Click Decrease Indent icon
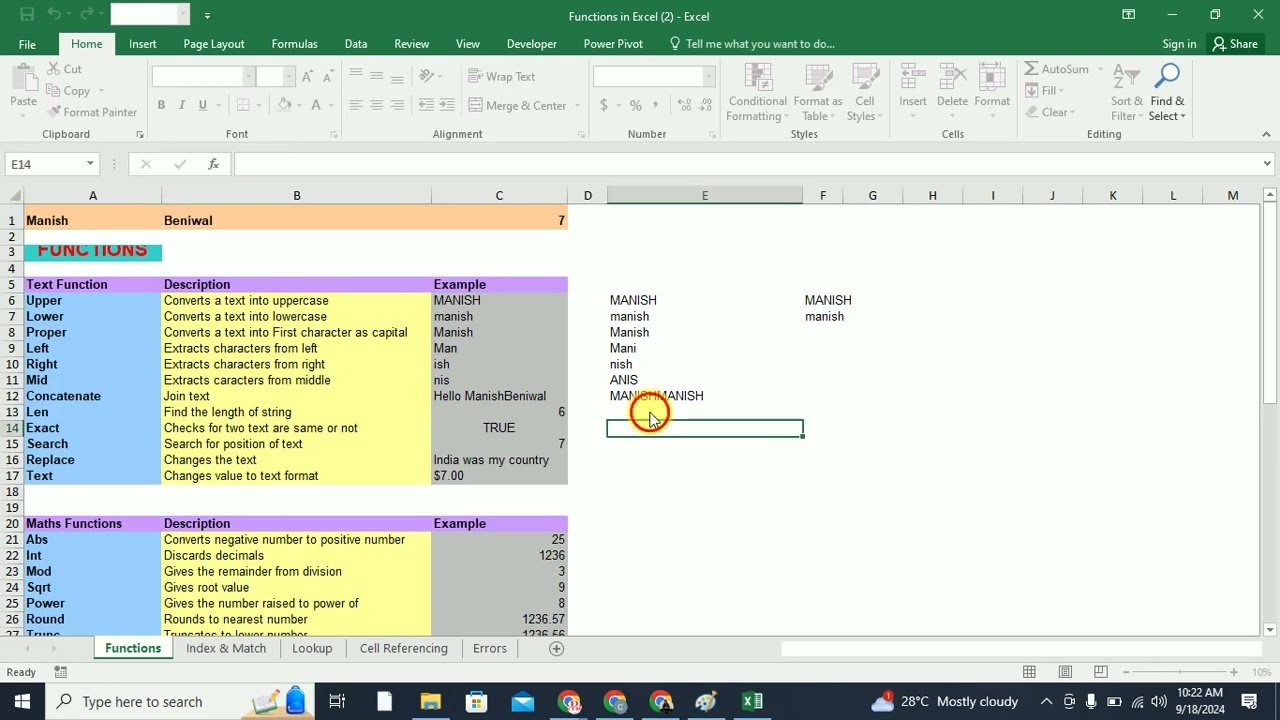This screenshot has width=1280, height=720. (x=427, y=105)
